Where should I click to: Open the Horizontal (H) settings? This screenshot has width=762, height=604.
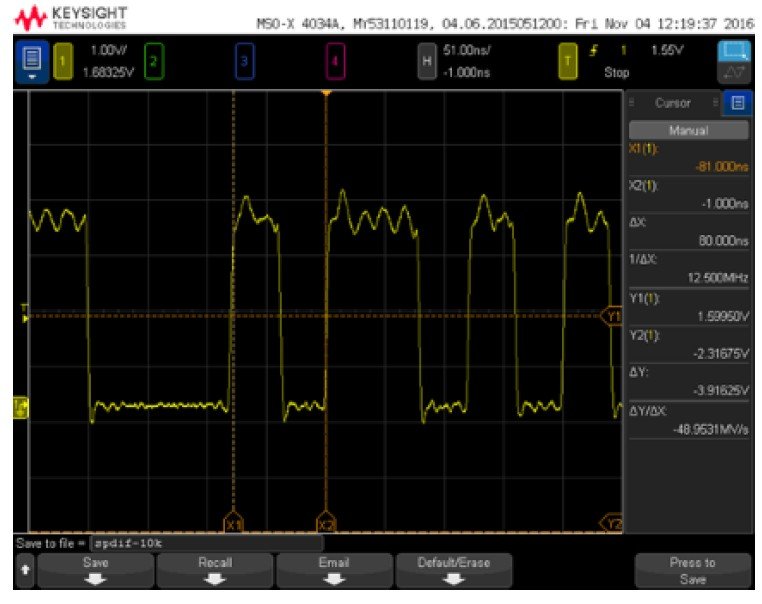427,61
